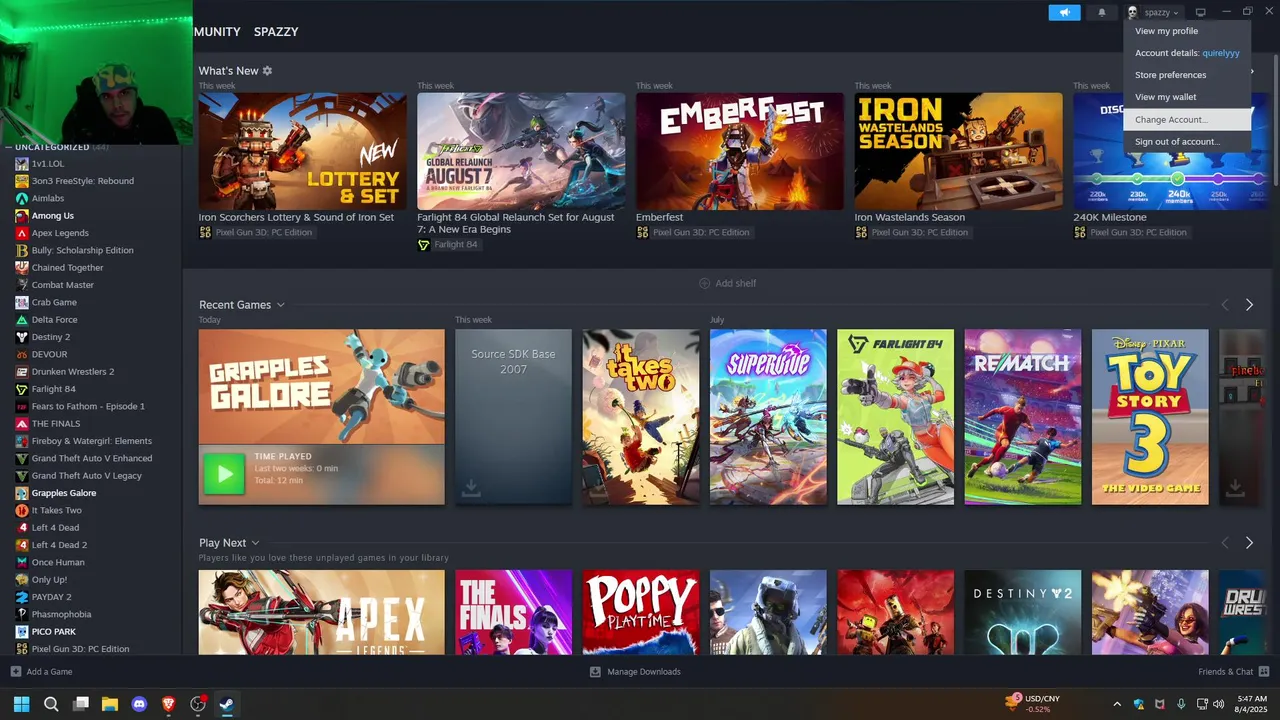Open Friends & Chat
The image size is (1280, 720).
pyautogui.click(x=1234, y=672)
